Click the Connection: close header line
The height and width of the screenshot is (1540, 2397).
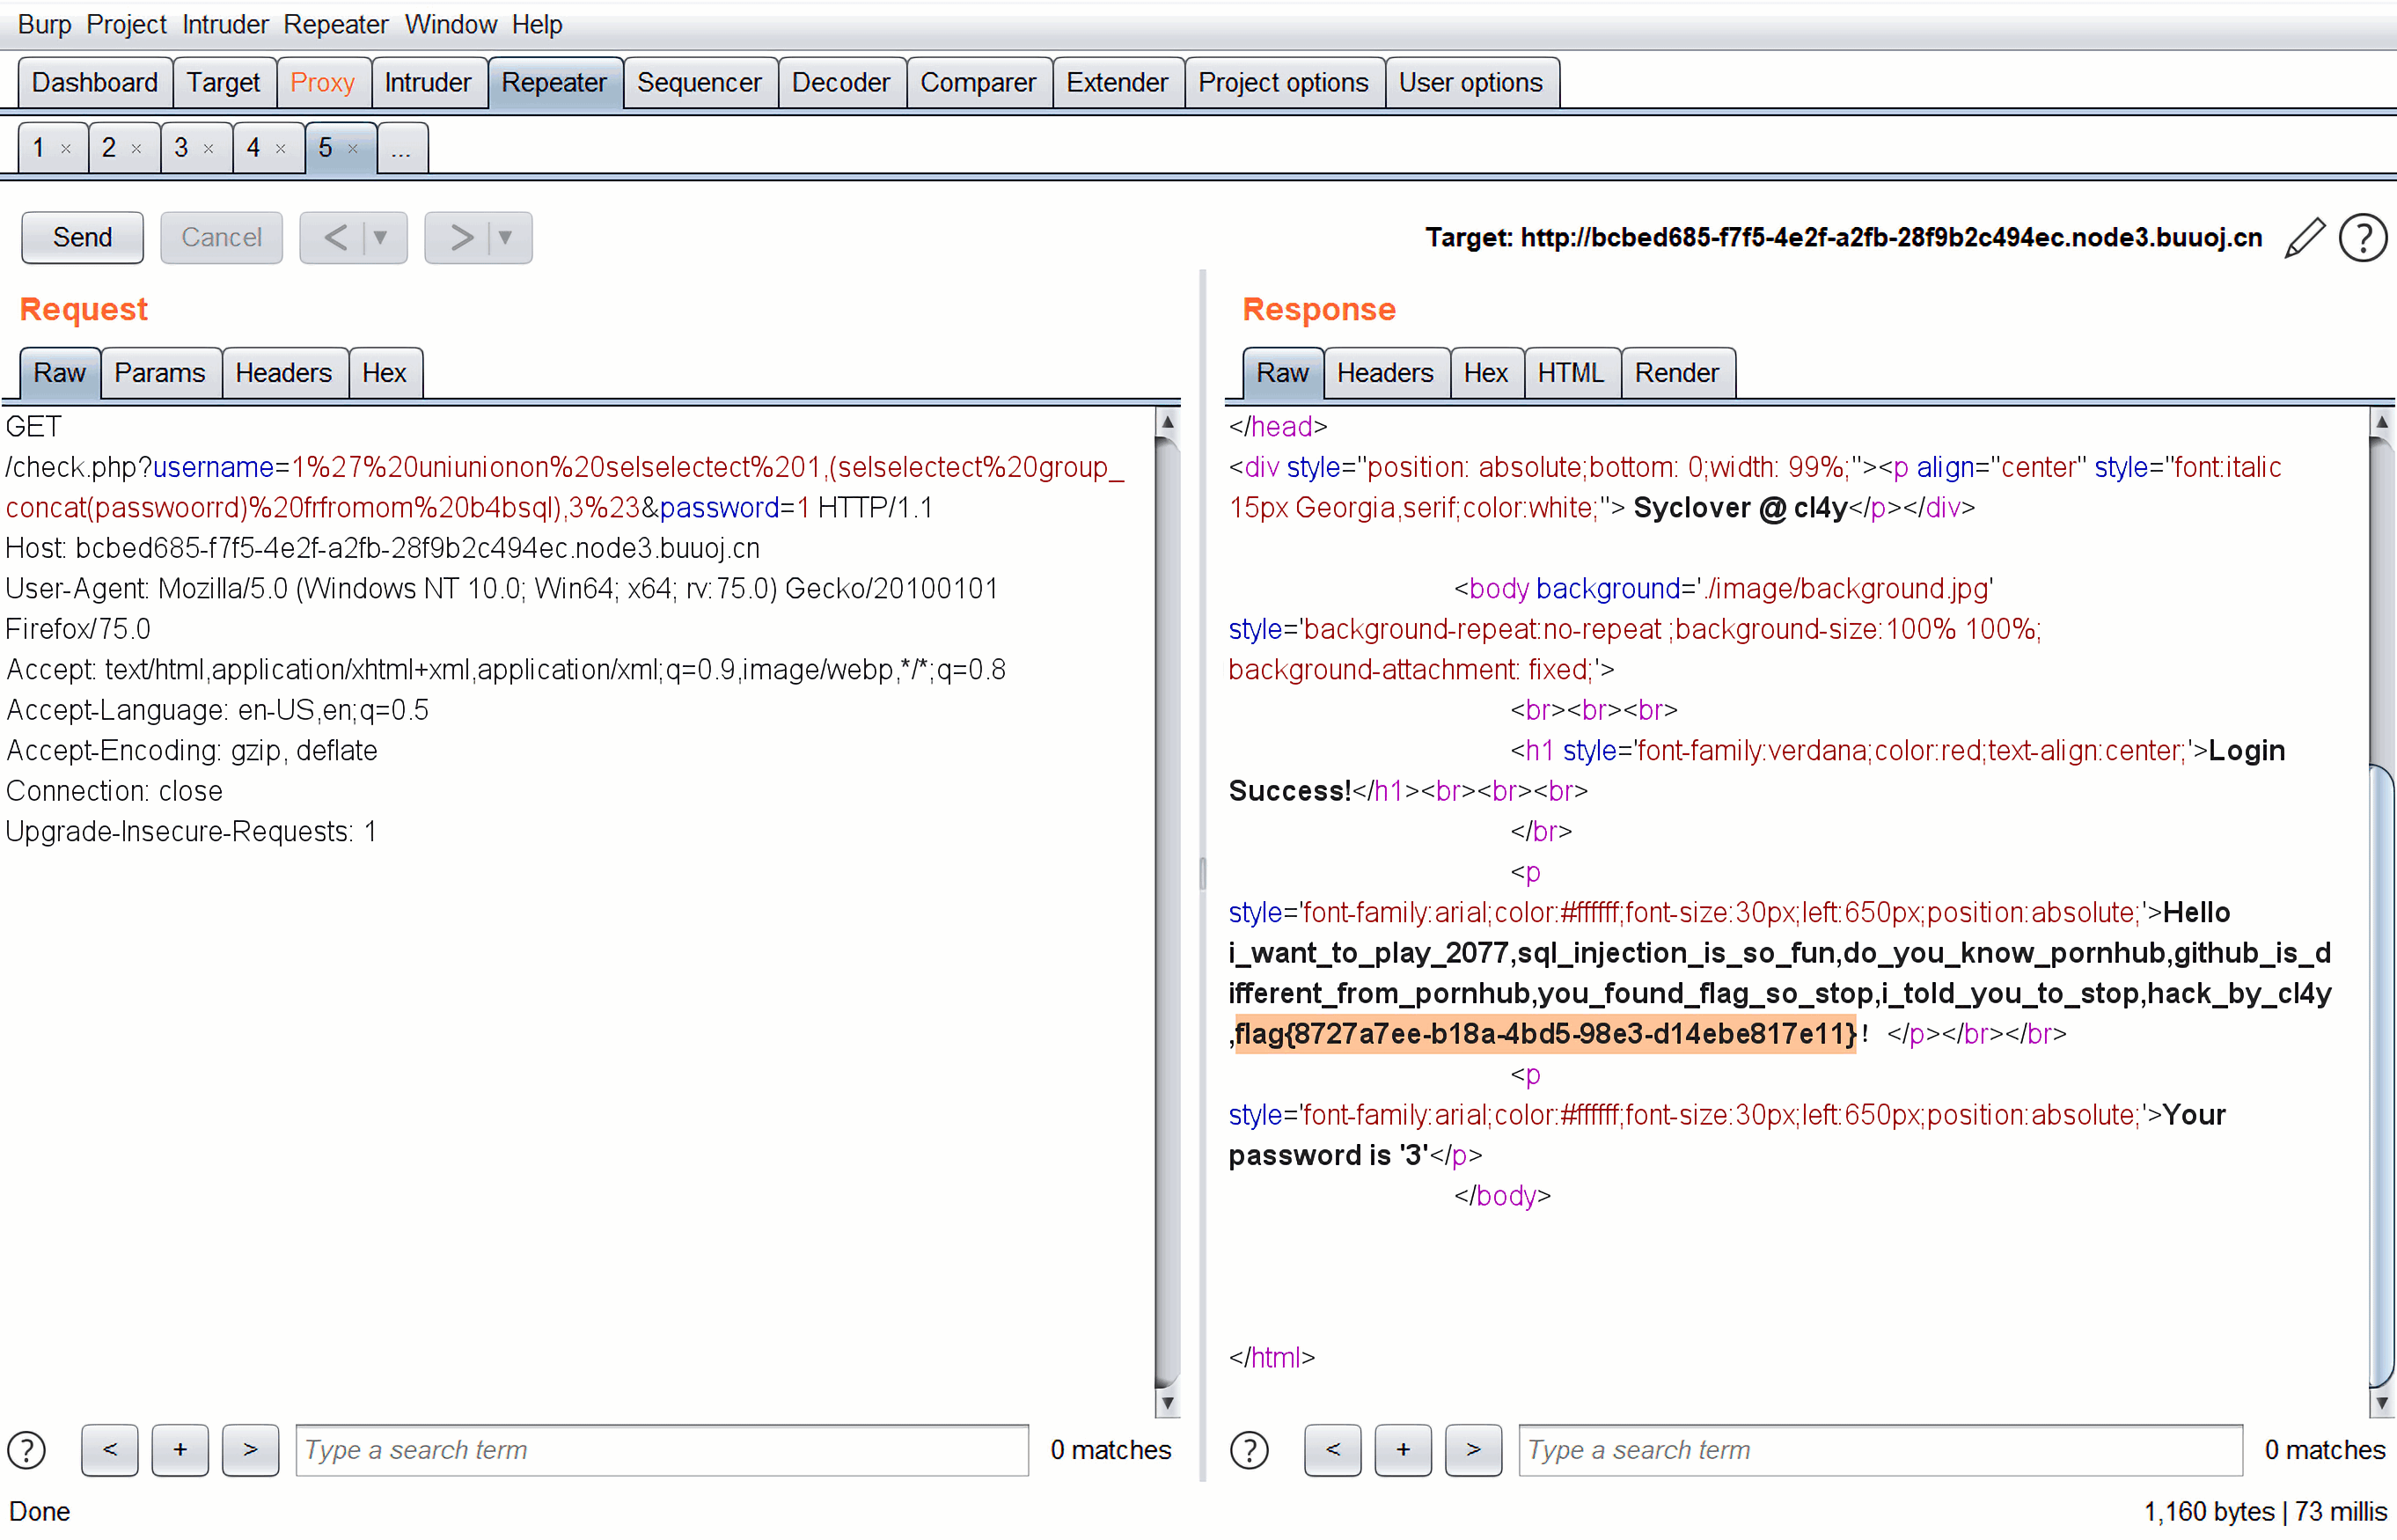[114, 791]
